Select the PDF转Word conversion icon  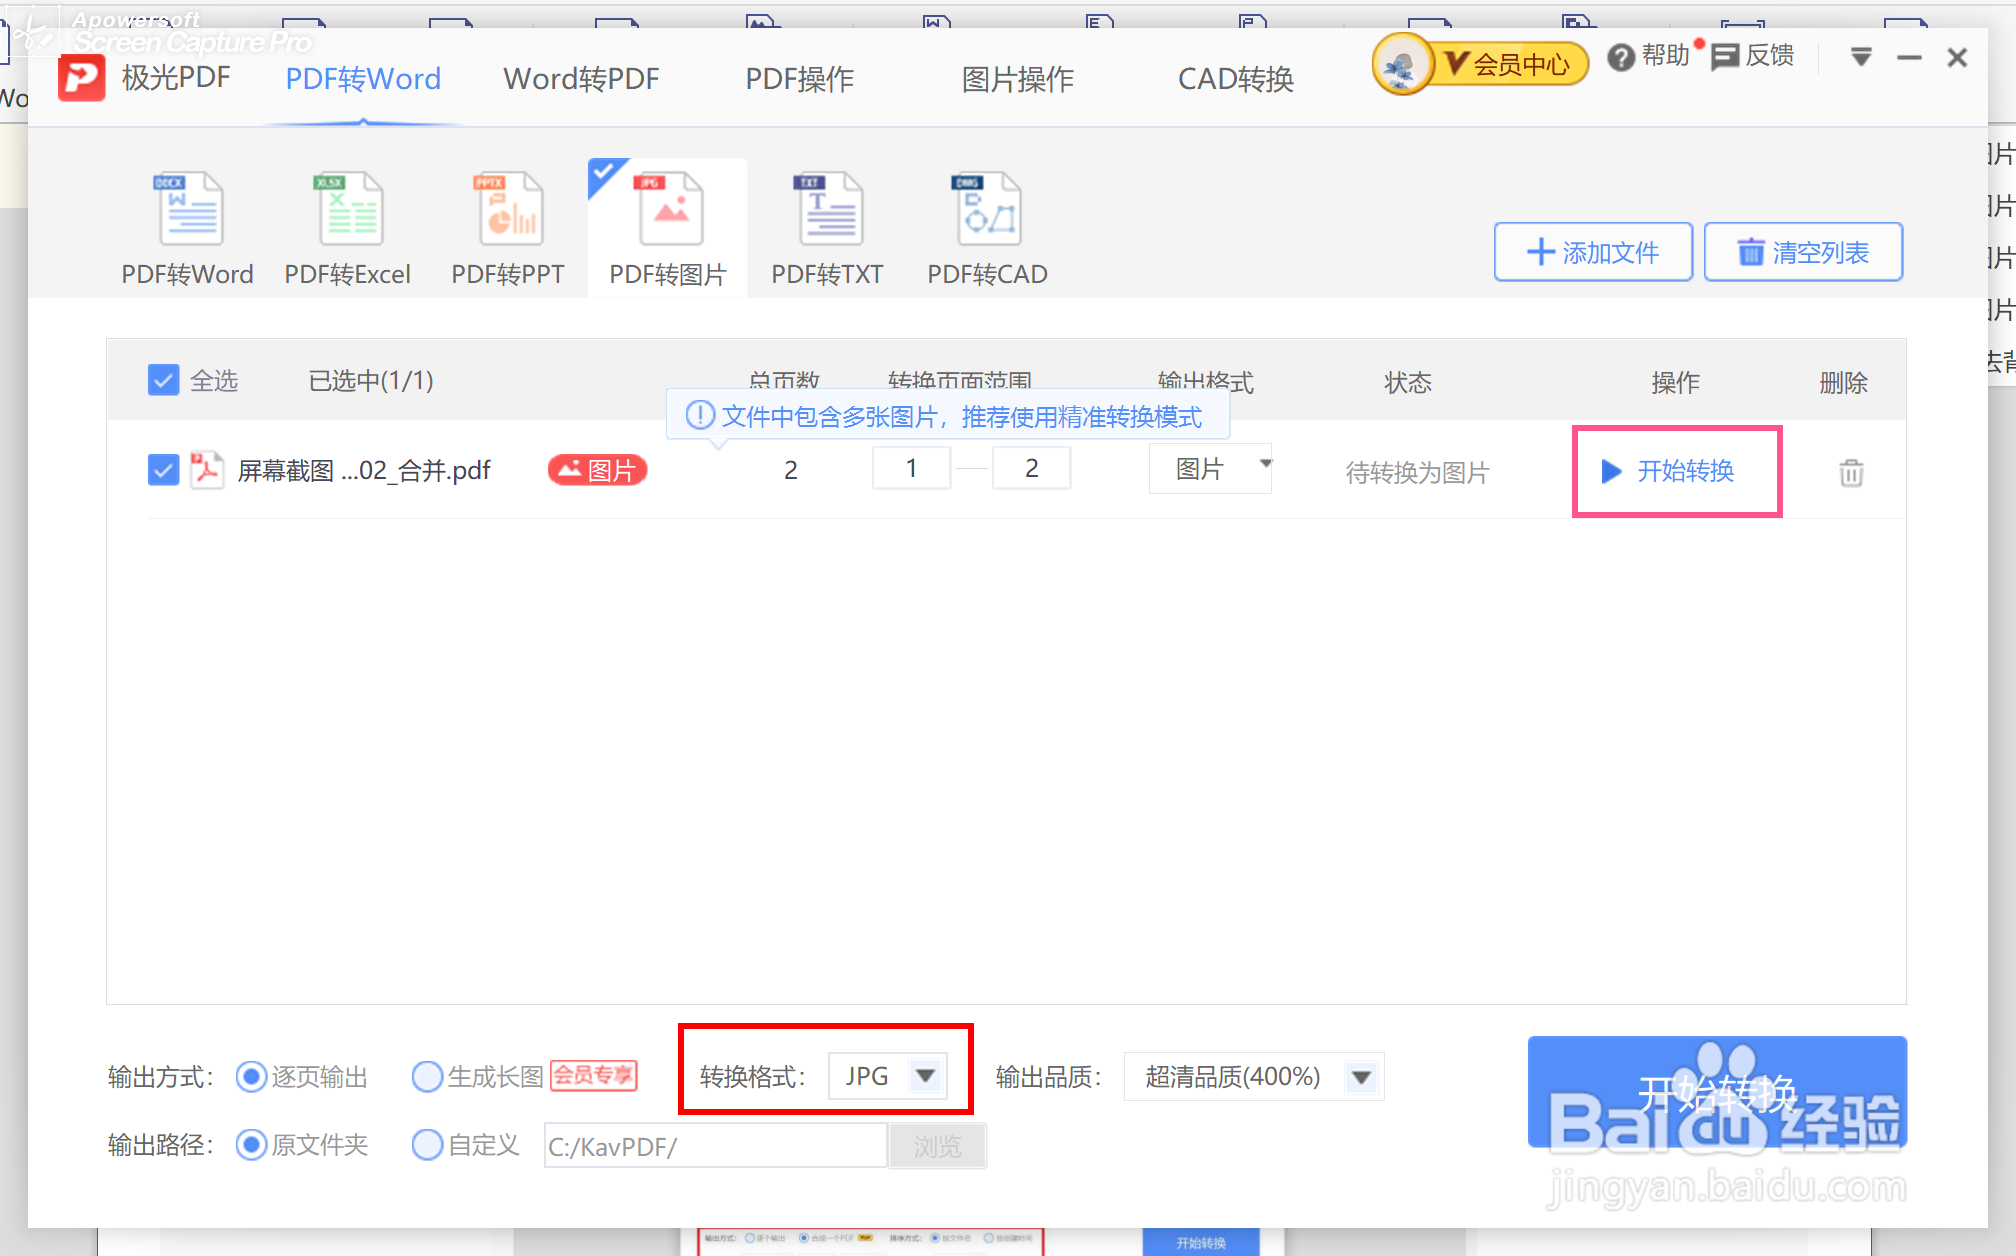[188, 208]
